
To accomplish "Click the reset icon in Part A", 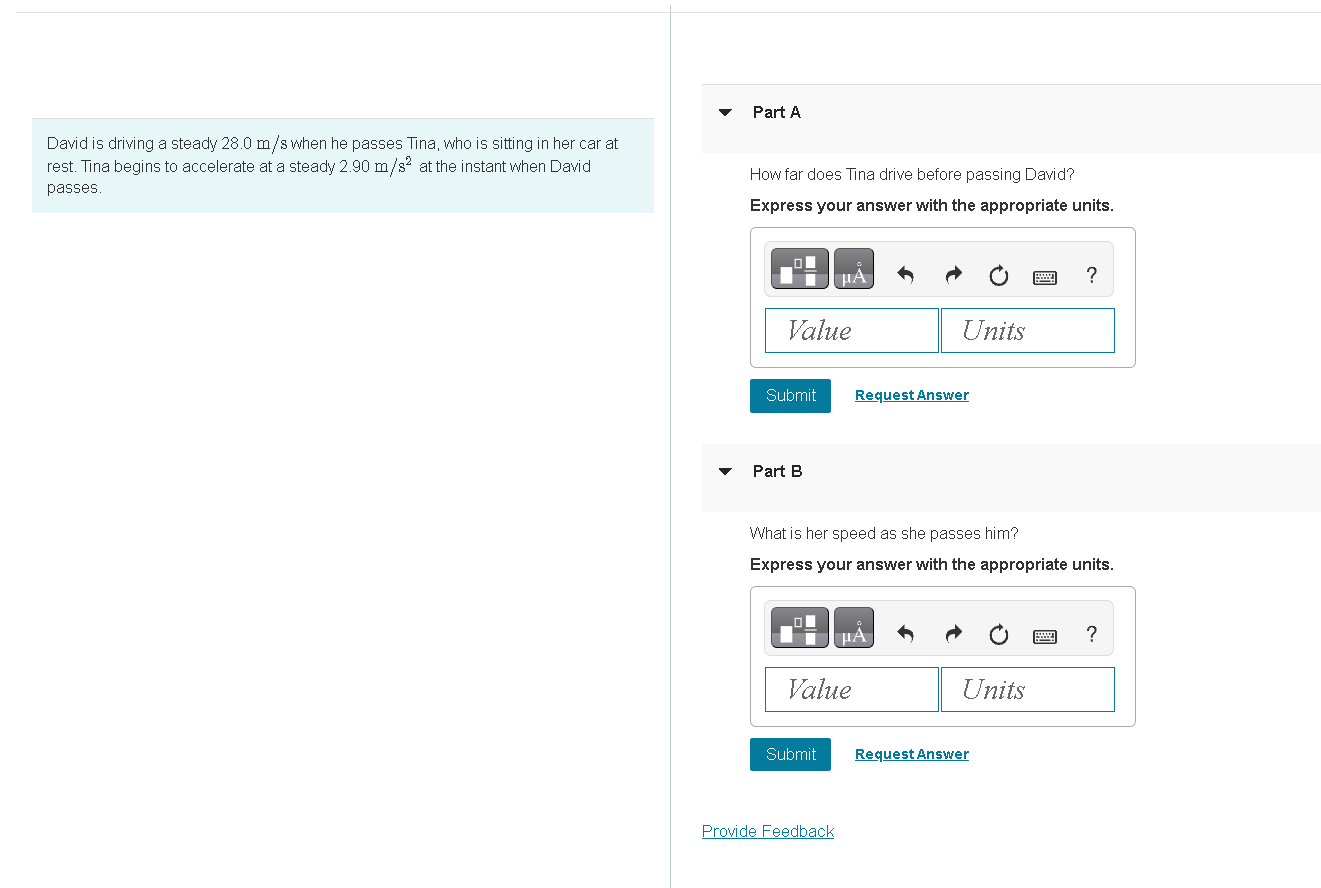I will coord(999,276).
